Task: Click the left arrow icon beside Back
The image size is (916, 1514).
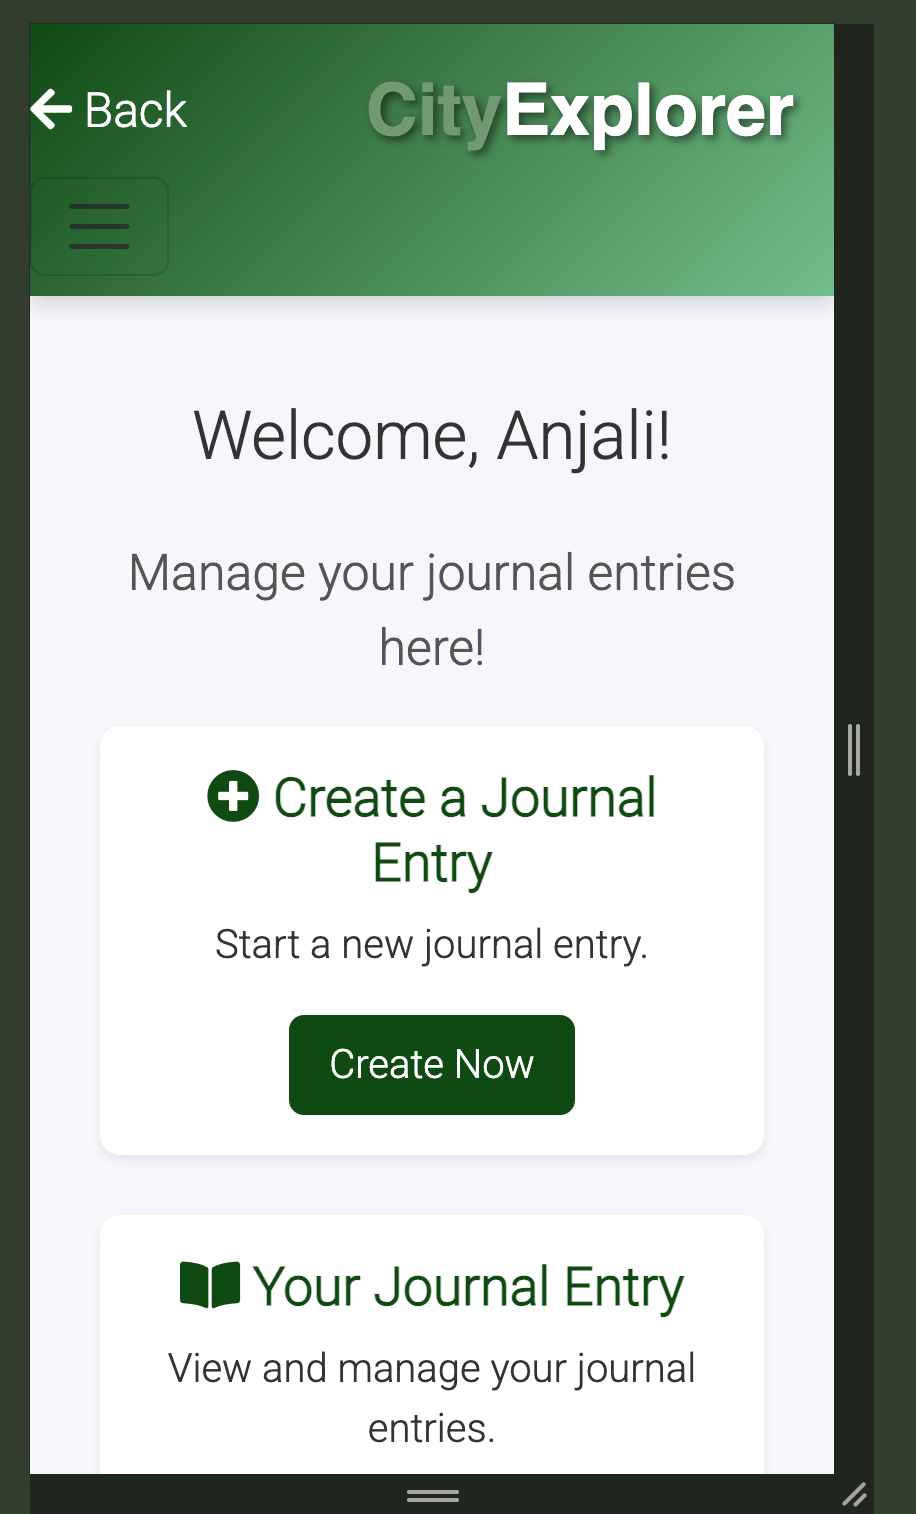Action: click(51, 109)
